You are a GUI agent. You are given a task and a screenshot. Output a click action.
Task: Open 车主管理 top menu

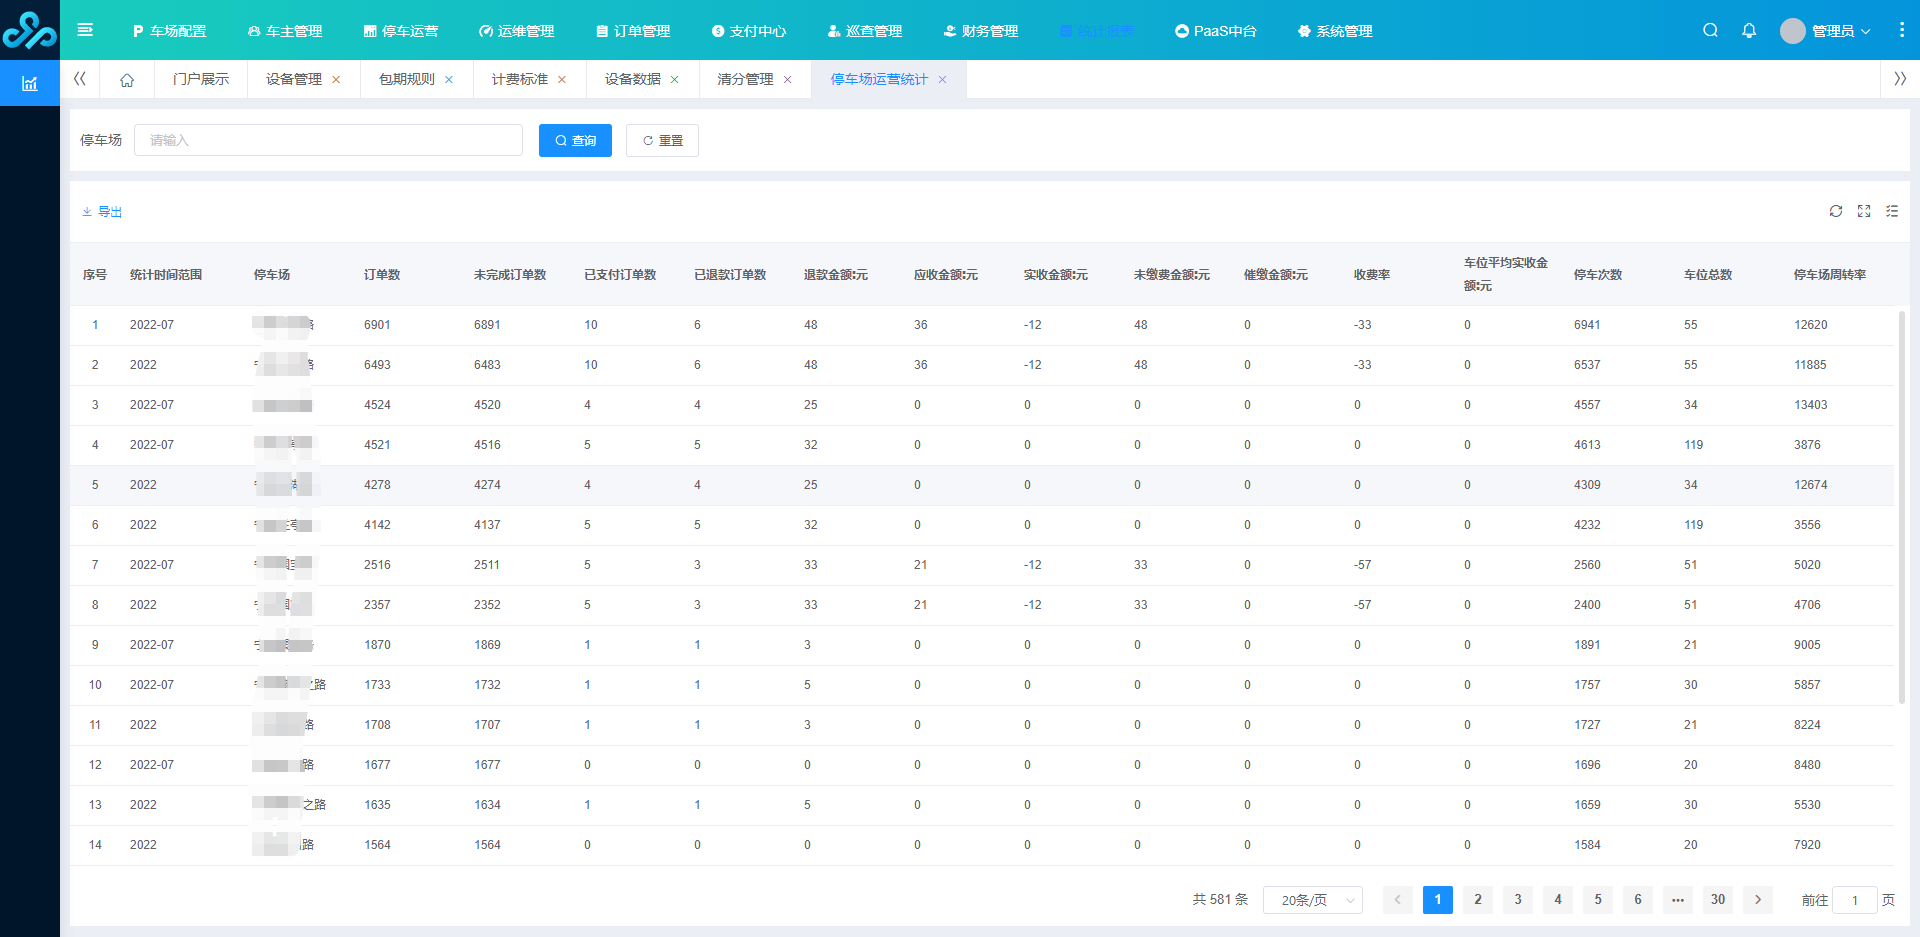click(285, 31)
